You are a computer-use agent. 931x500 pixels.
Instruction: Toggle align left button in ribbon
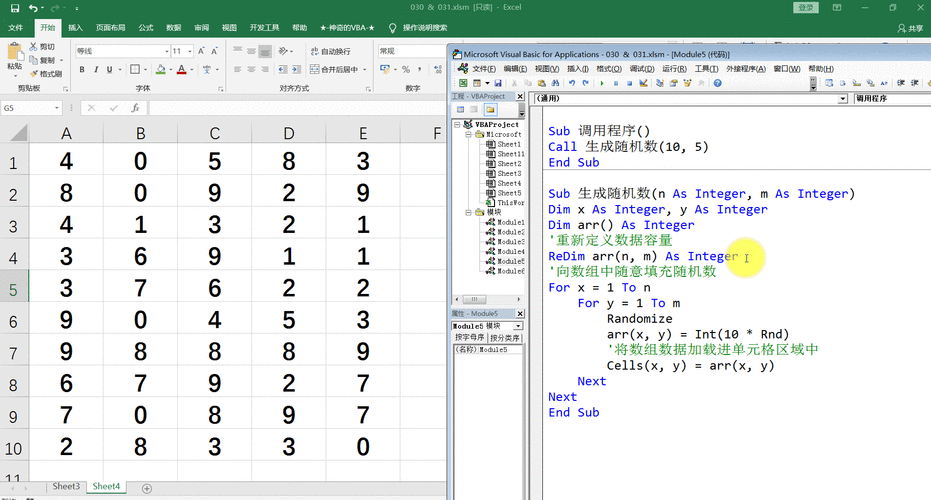coord(238,69)
